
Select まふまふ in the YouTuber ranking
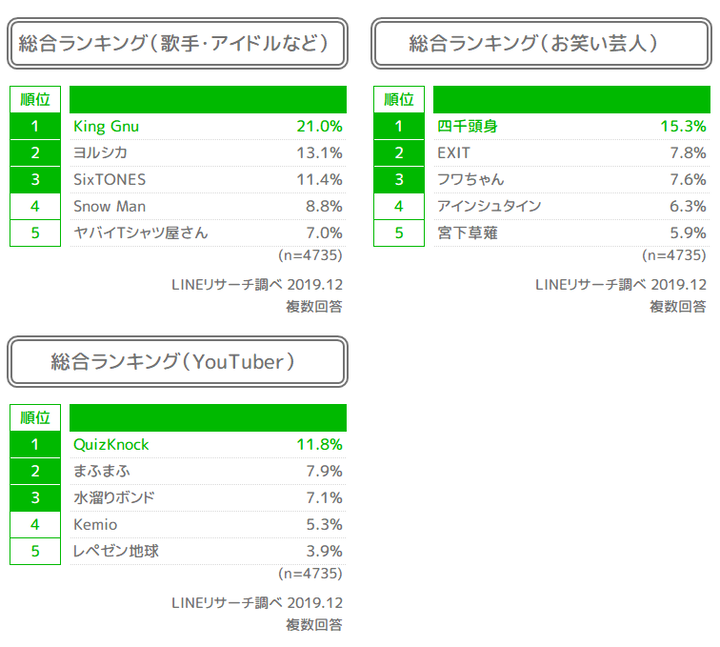[x=101, y=471]
